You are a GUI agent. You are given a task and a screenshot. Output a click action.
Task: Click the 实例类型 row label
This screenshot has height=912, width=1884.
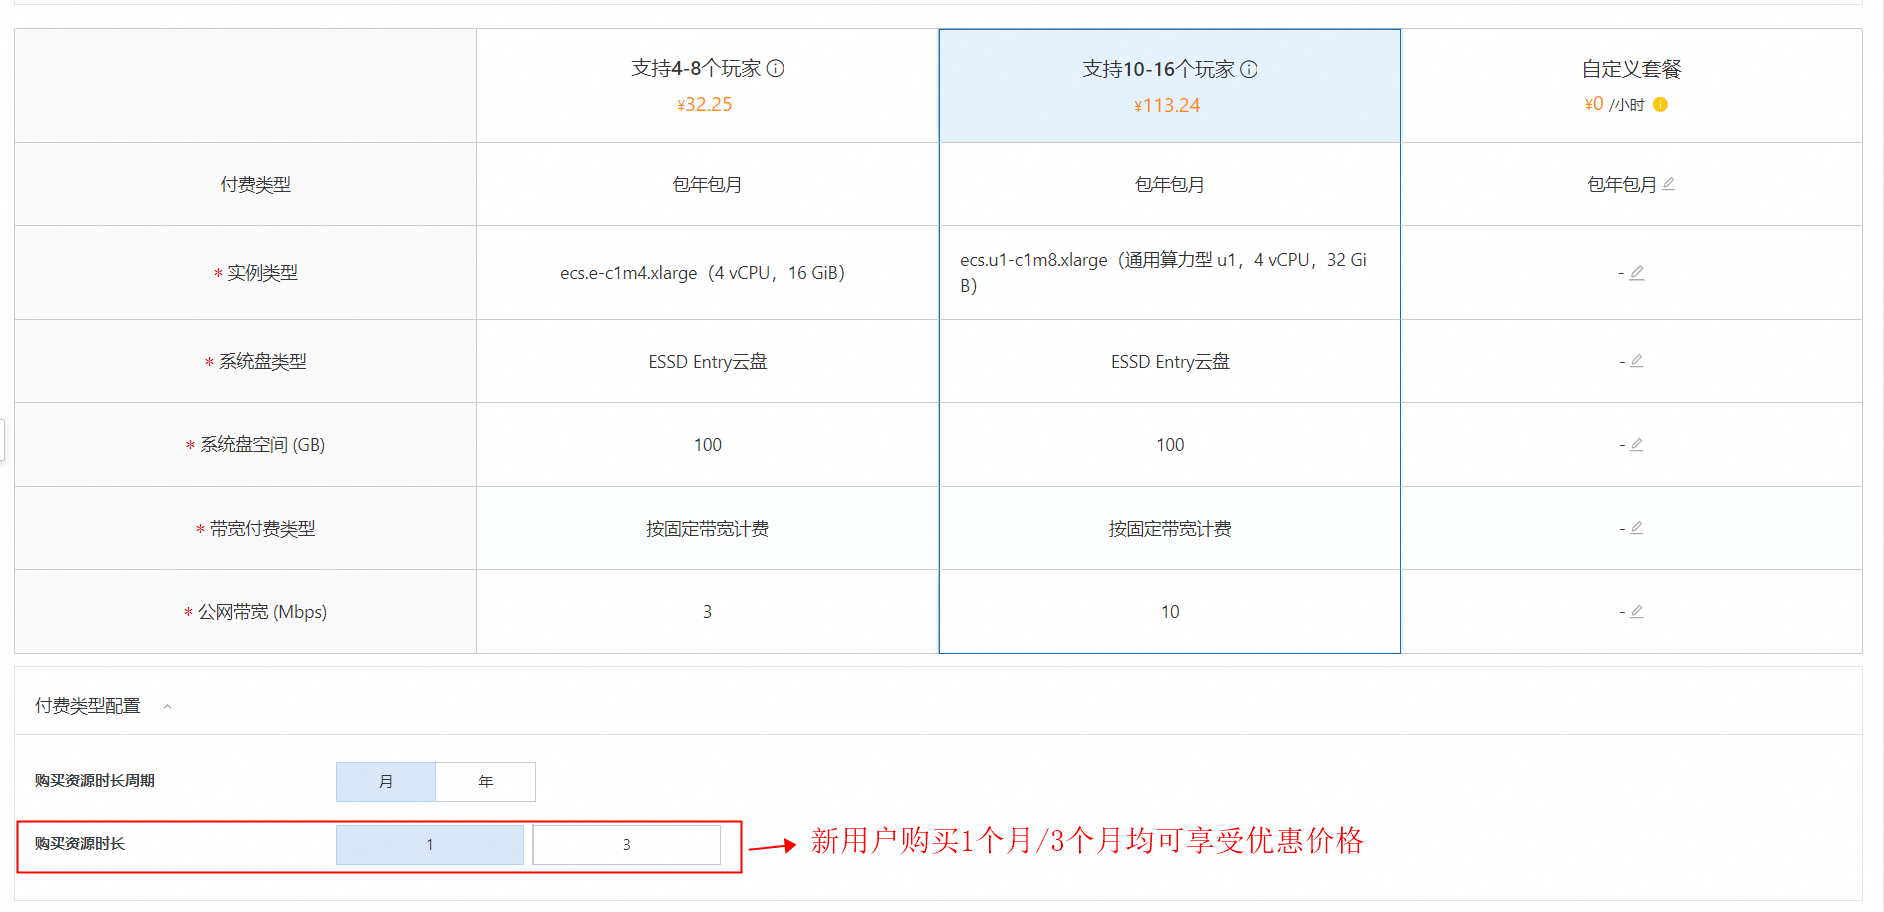262,272
